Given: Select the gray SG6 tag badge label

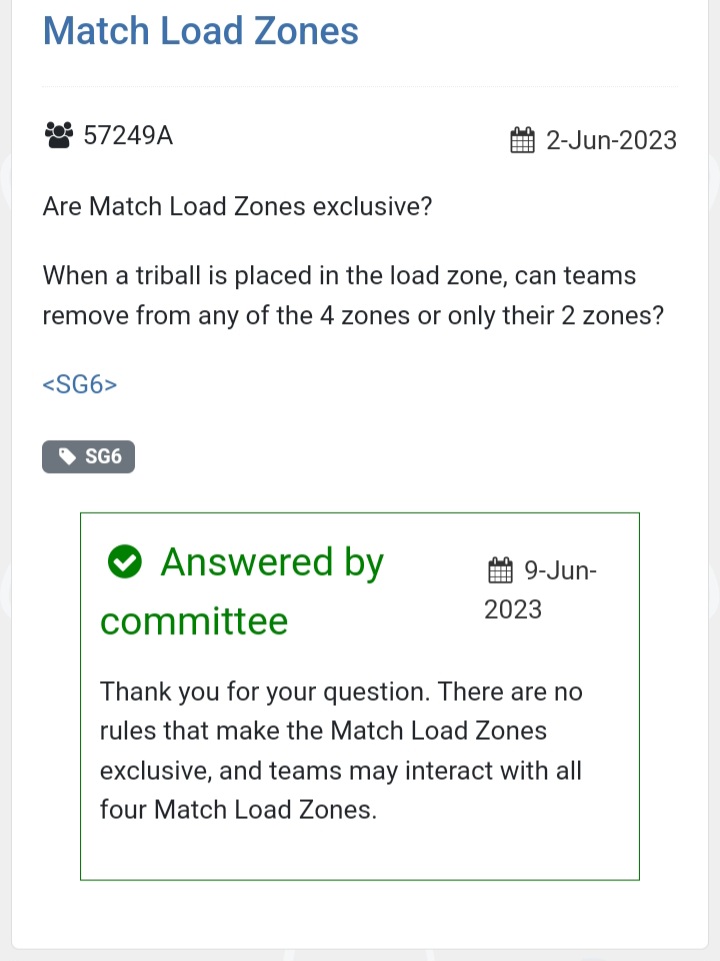Looking at the screenshot, I should (x=103, y=457).
